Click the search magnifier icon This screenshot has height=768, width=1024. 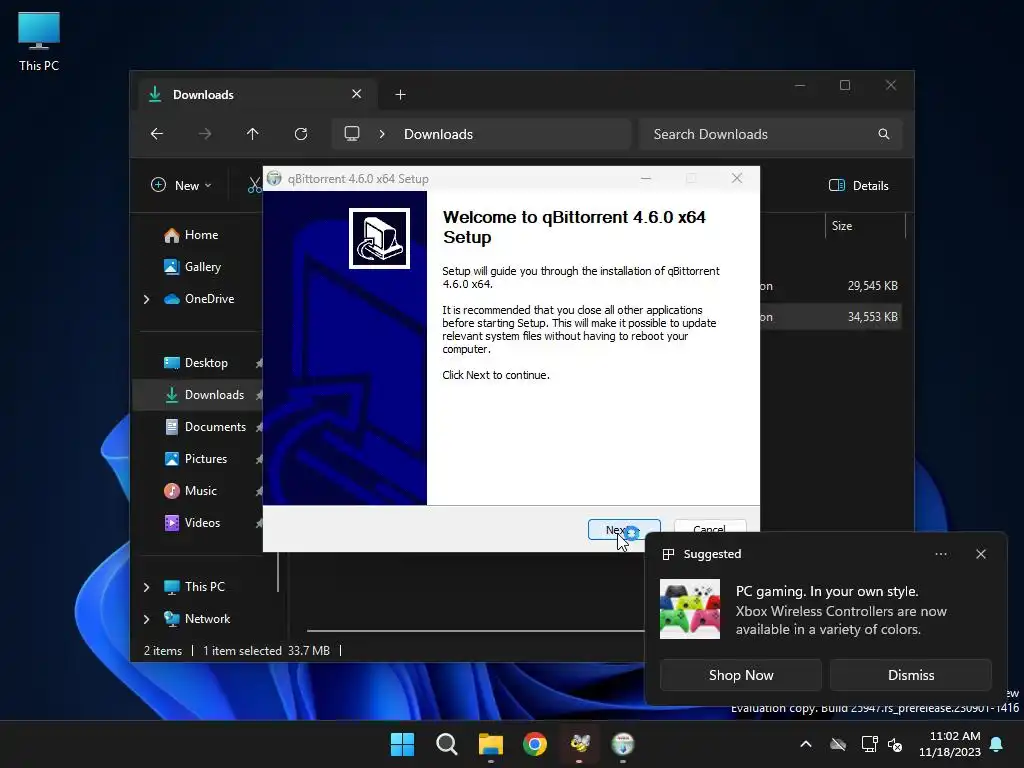click(x=884, y=134)
